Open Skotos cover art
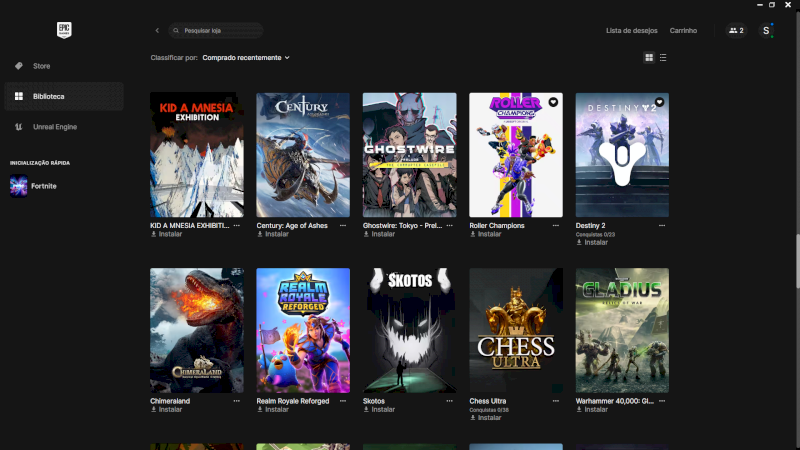Viewport: 800px width, 450px height. [x=410, y=331]
